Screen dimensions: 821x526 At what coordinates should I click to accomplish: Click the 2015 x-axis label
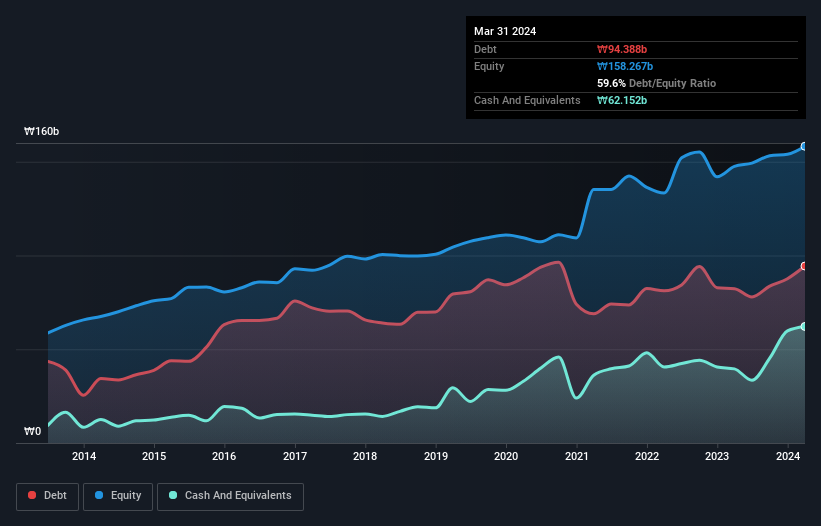coord(154,456)
